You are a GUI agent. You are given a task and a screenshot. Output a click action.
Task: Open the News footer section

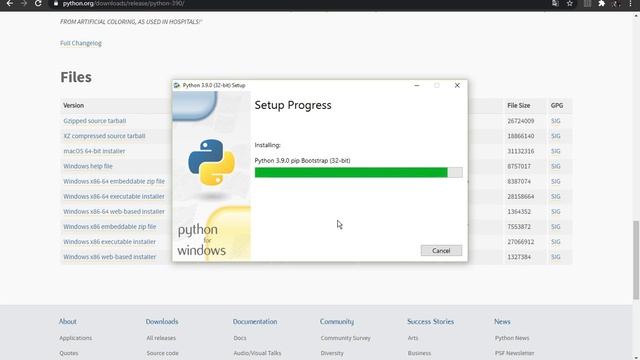click(502, 322)
